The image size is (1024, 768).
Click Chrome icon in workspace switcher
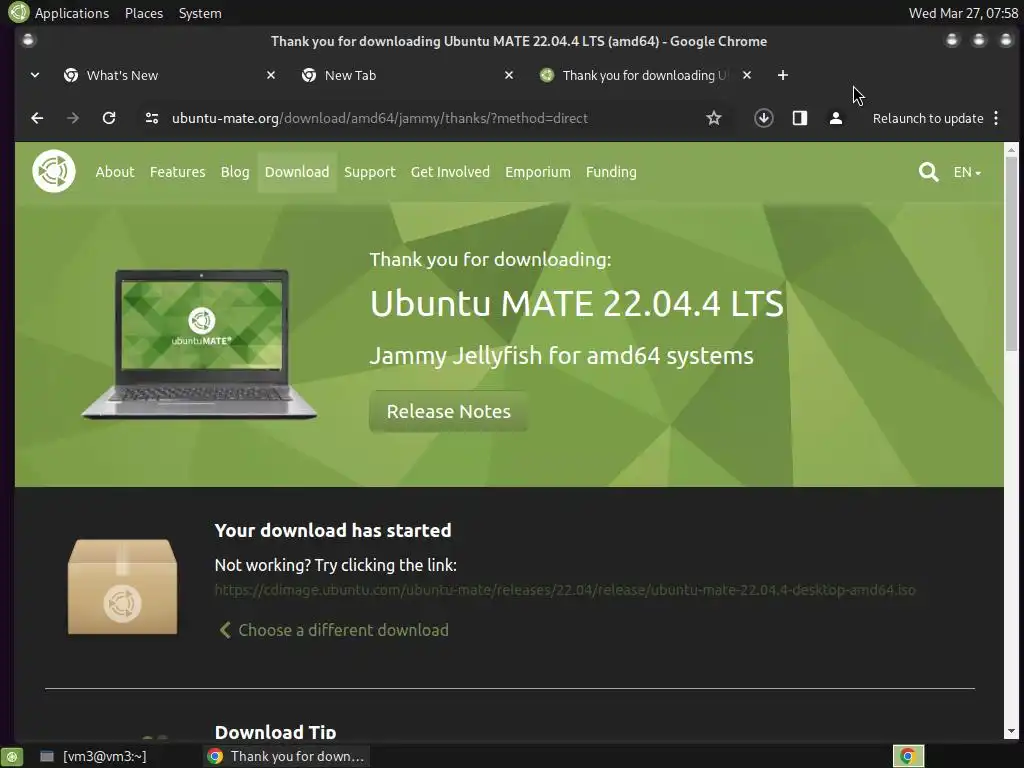[x=908, y=756]
